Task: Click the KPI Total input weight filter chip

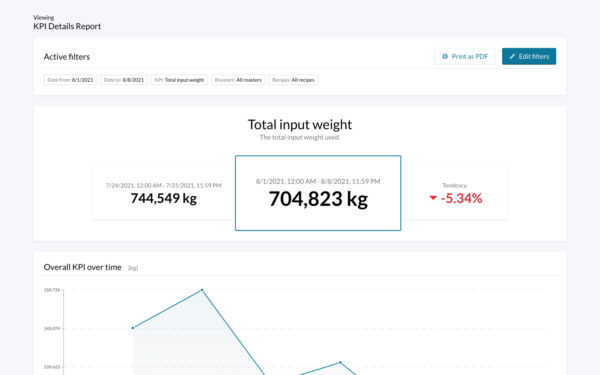Action: click(179, 80)
